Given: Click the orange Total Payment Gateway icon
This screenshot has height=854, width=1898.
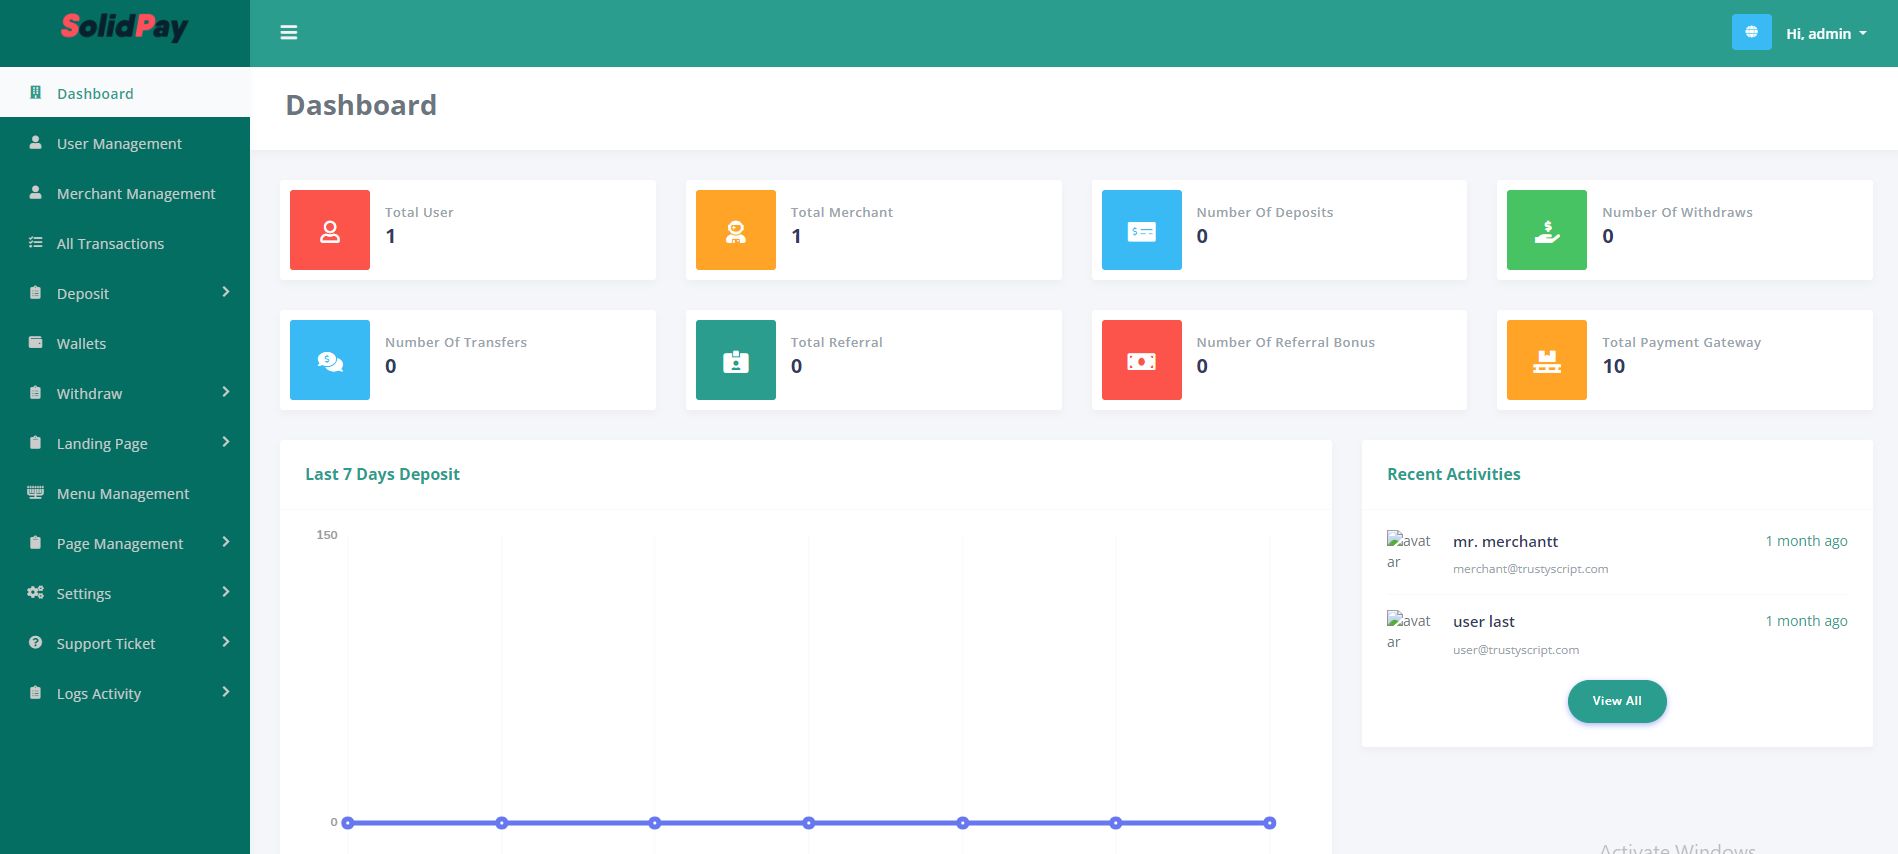Looking at the screenshot, I should [x=1547, y=360].
